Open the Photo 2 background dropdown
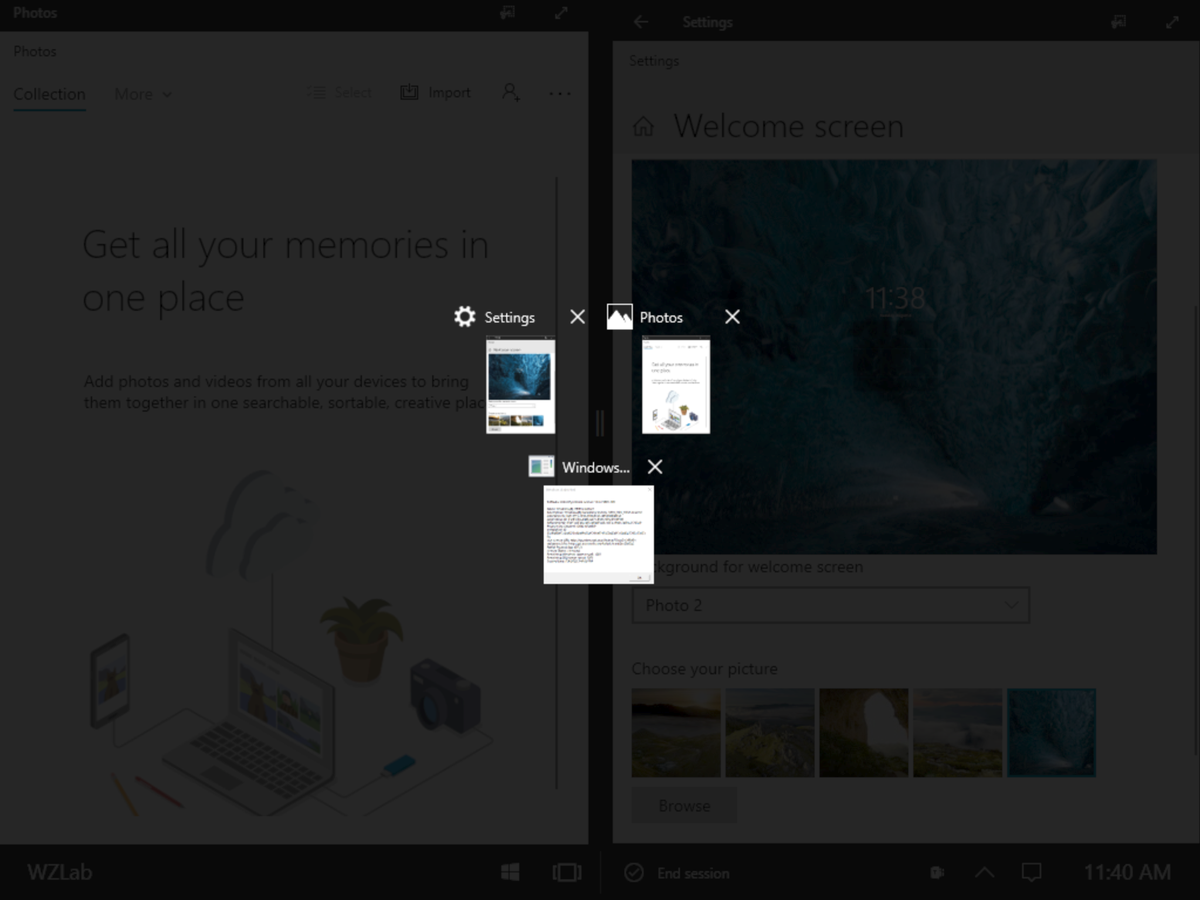The image size is (1200, 900). pos(830,605)
